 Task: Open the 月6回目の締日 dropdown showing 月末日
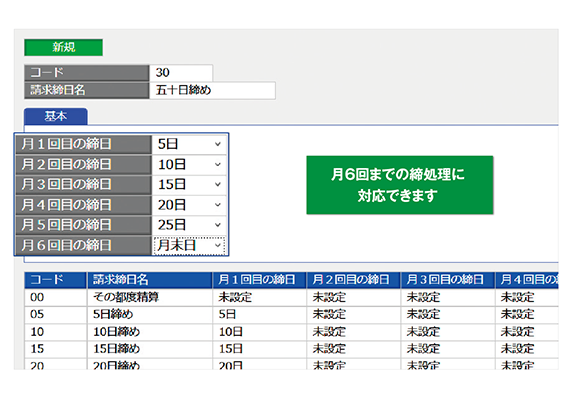coord(189,245)
